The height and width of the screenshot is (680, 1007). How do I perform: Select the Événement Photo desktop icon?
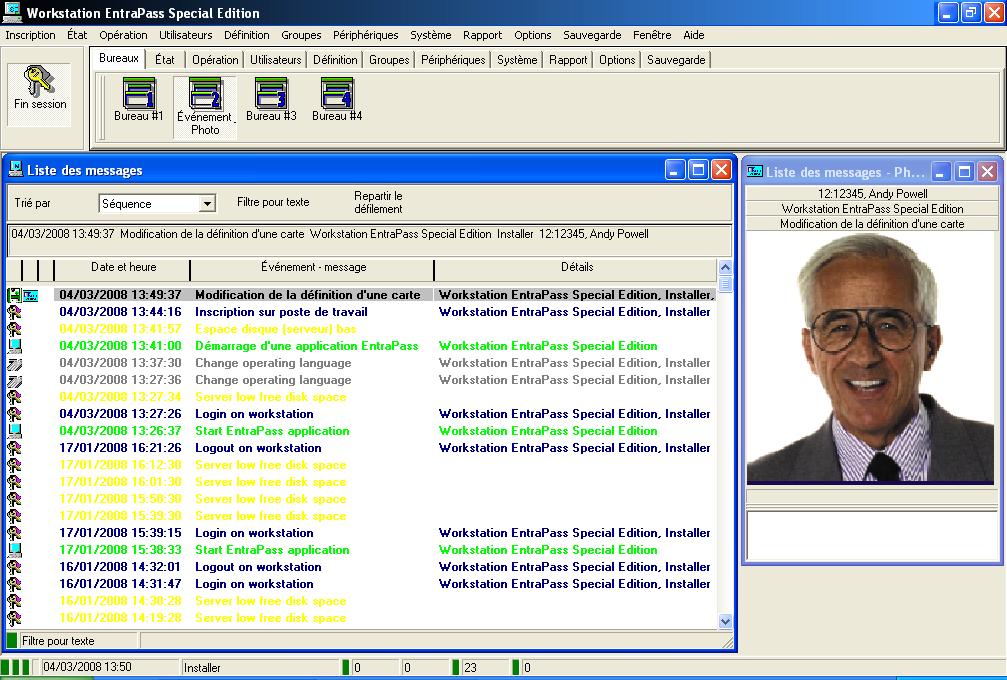pos(205,94)
